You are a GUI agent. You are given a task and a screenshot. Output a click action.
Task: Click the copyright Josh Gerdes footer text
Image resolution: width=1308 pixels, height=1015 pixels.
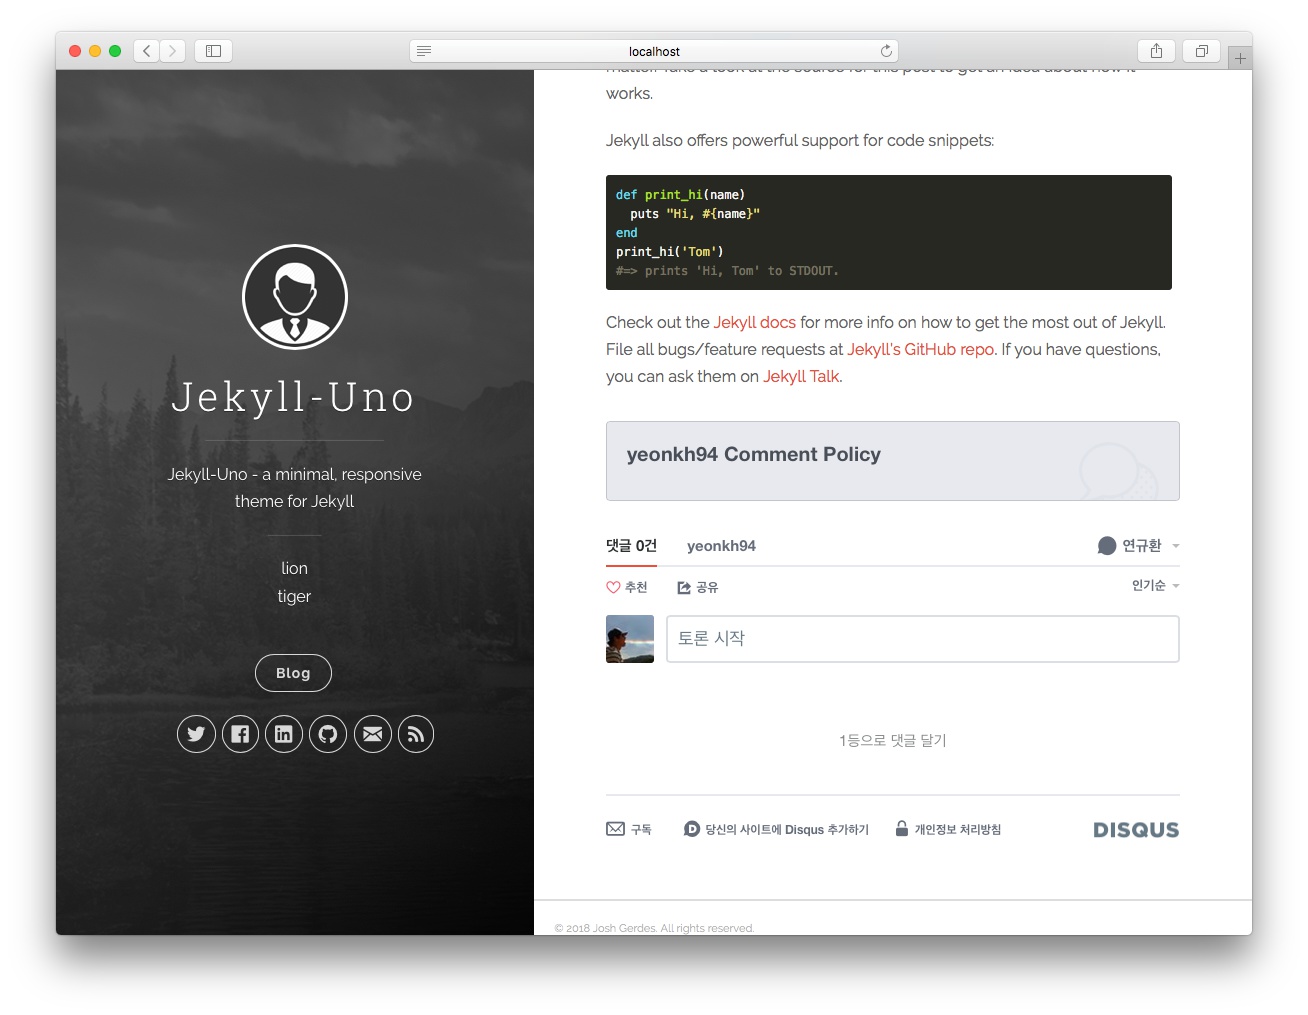pyautogui.click(x=654, y=928)
